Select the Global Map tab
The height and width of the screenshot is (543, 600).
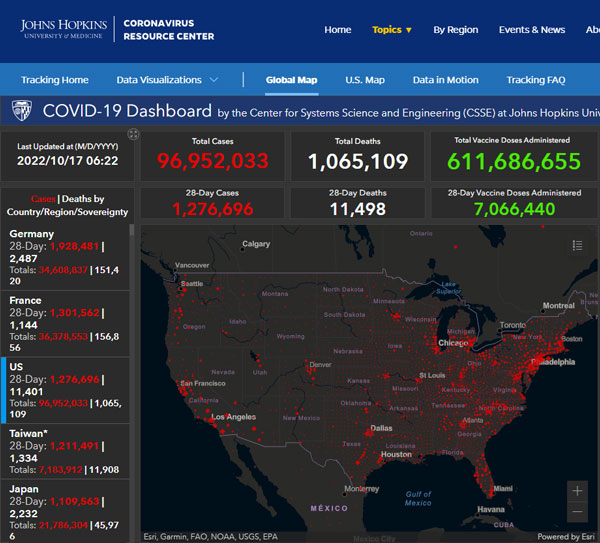[291, 80]
